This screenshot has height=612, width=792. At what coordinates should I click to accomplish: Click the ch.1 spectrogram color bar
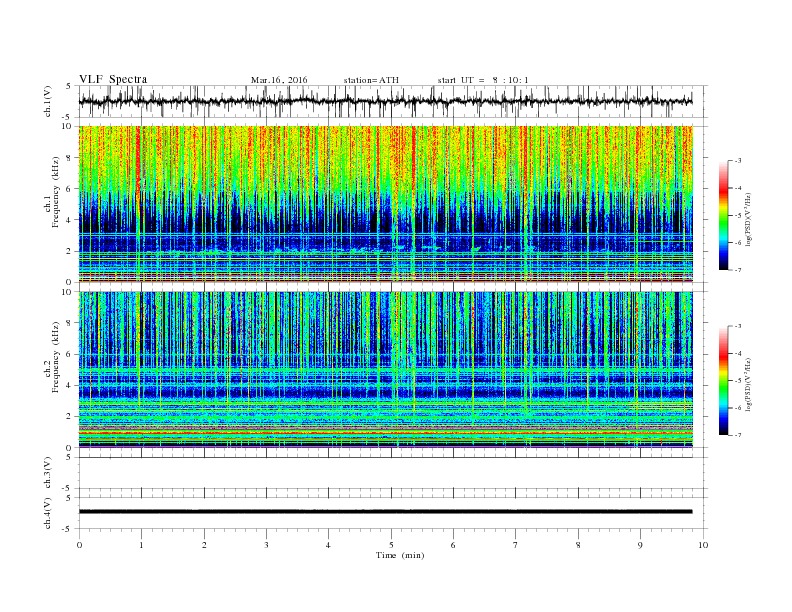click(x=724, y=216)
